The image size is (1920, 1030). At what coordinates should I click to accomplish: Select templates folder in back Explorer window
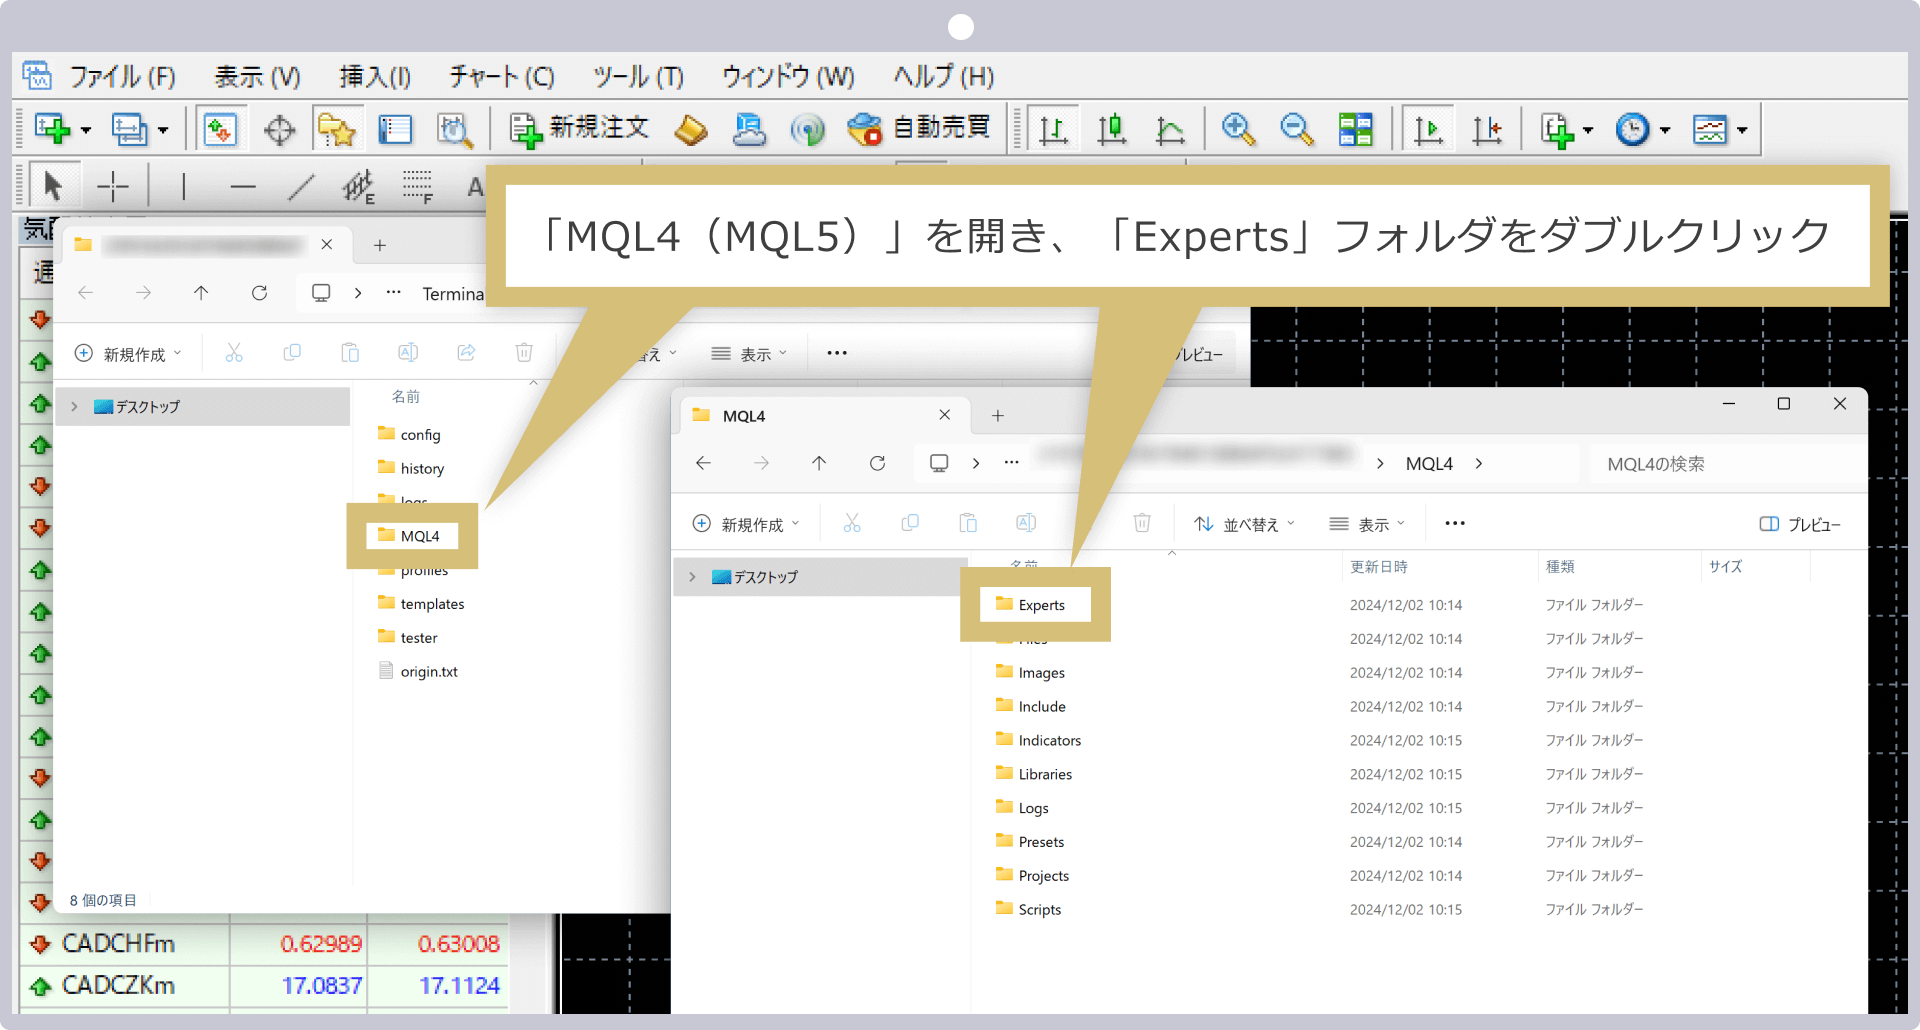421,604
